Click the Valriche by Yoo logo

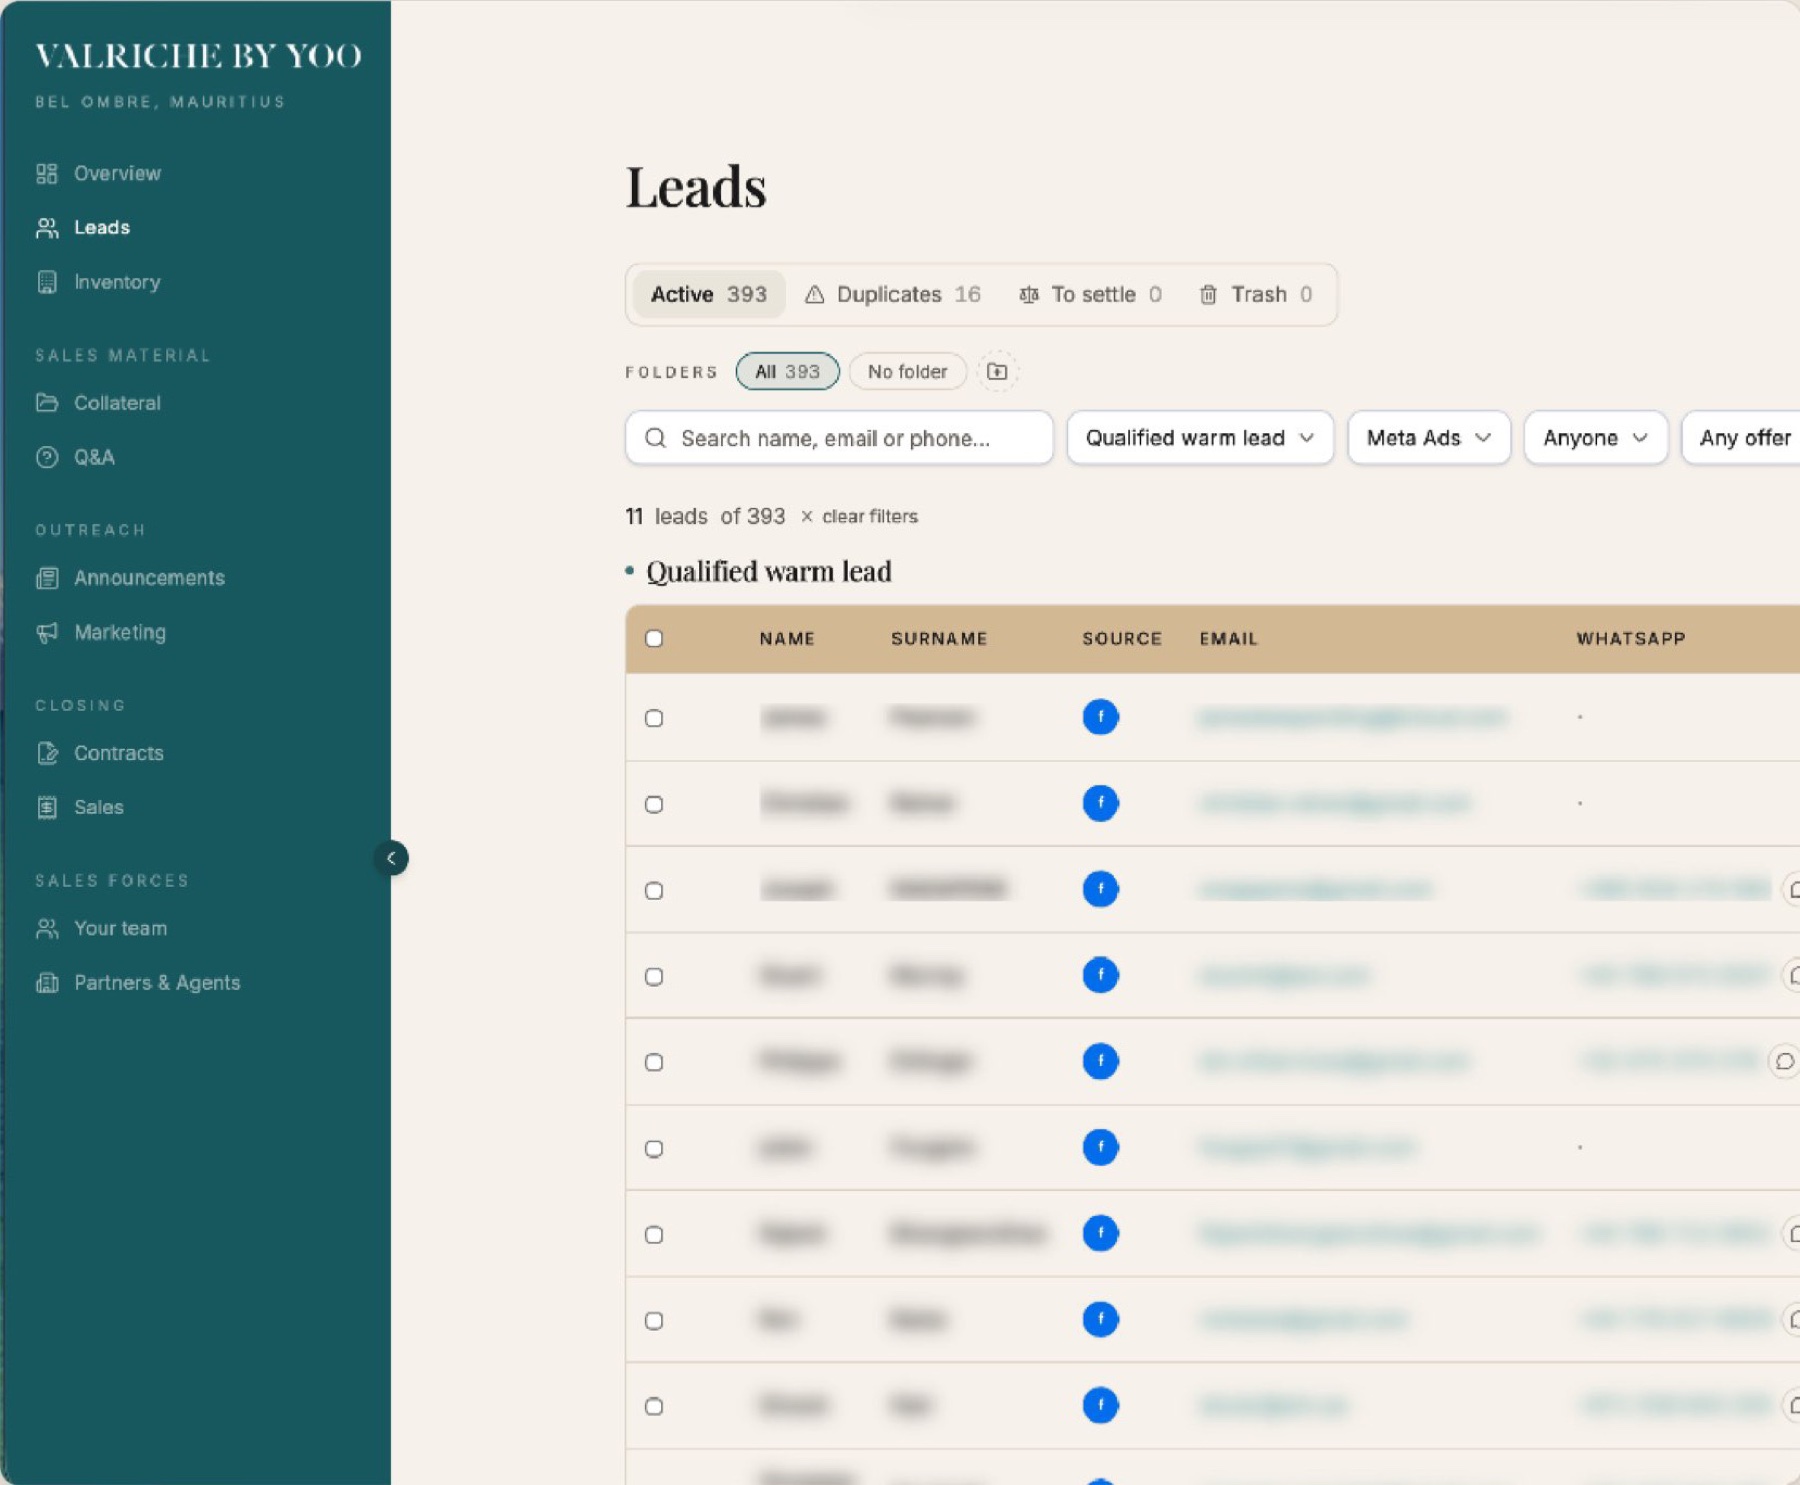point(198,56)
